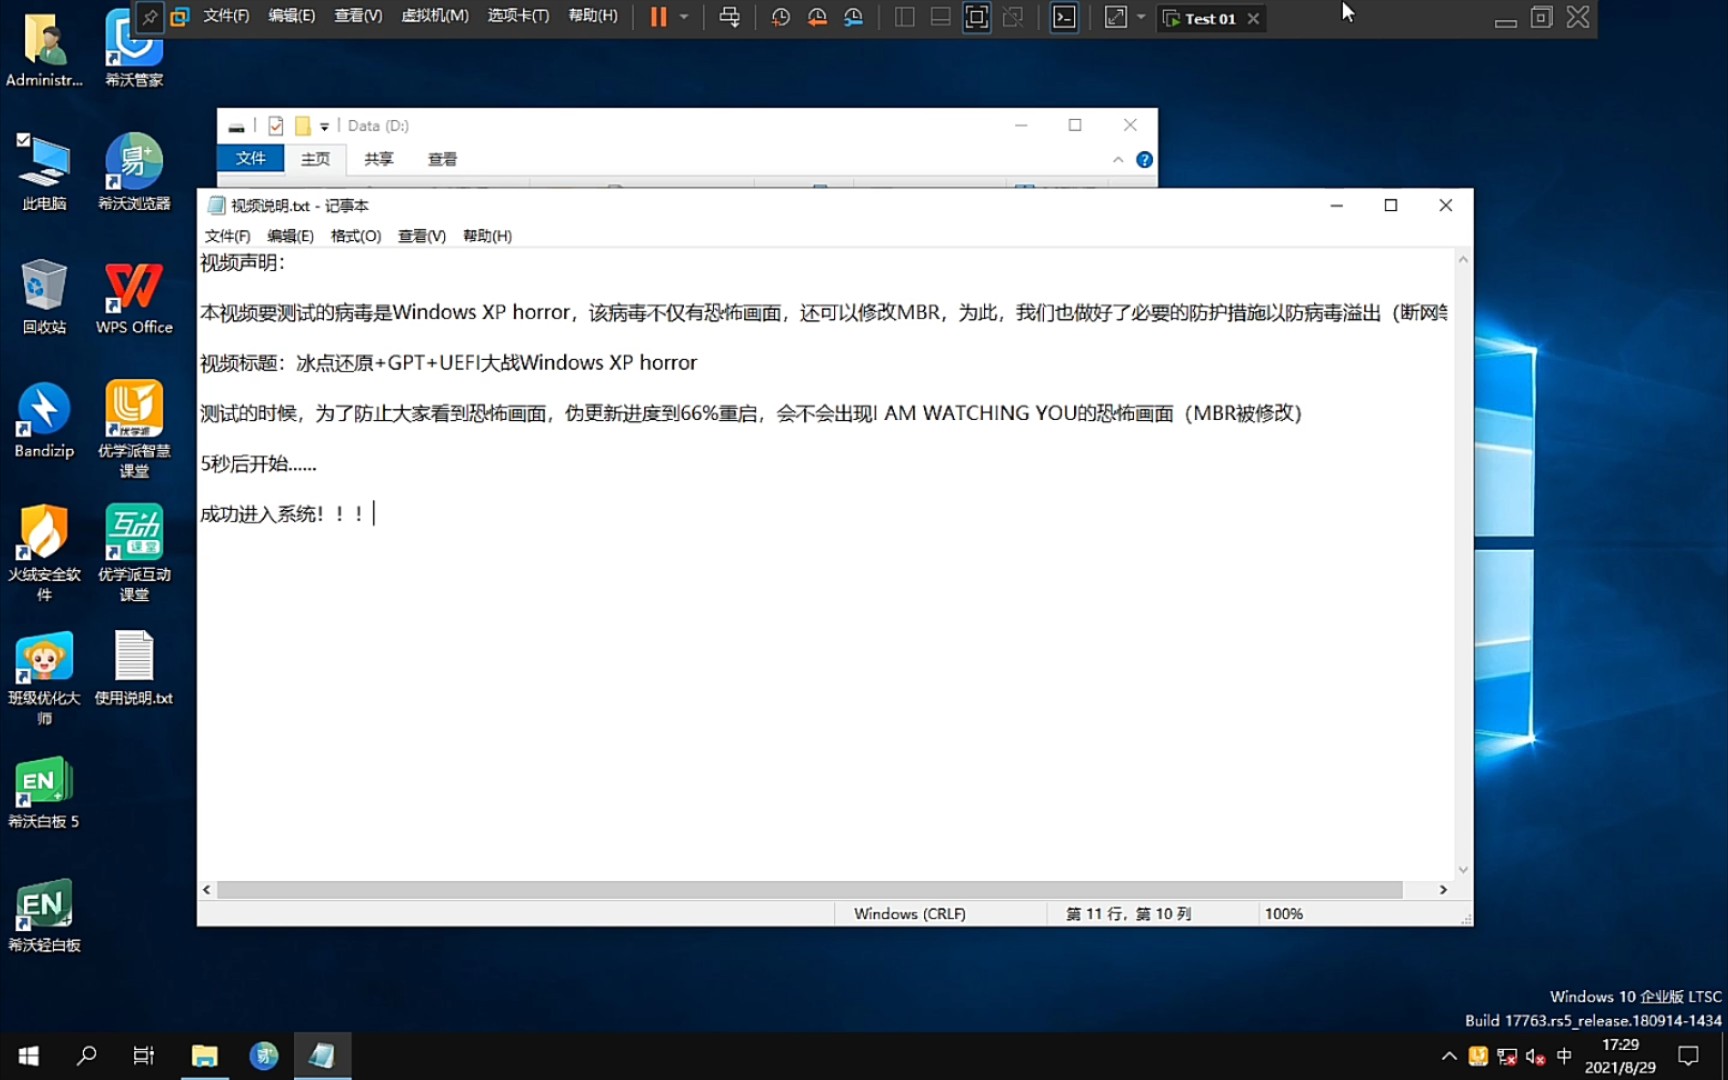Open the 此电脑 desktop icon
Image resolution: width=1728 pixels, height=1080 pixels.
[44, 171]
